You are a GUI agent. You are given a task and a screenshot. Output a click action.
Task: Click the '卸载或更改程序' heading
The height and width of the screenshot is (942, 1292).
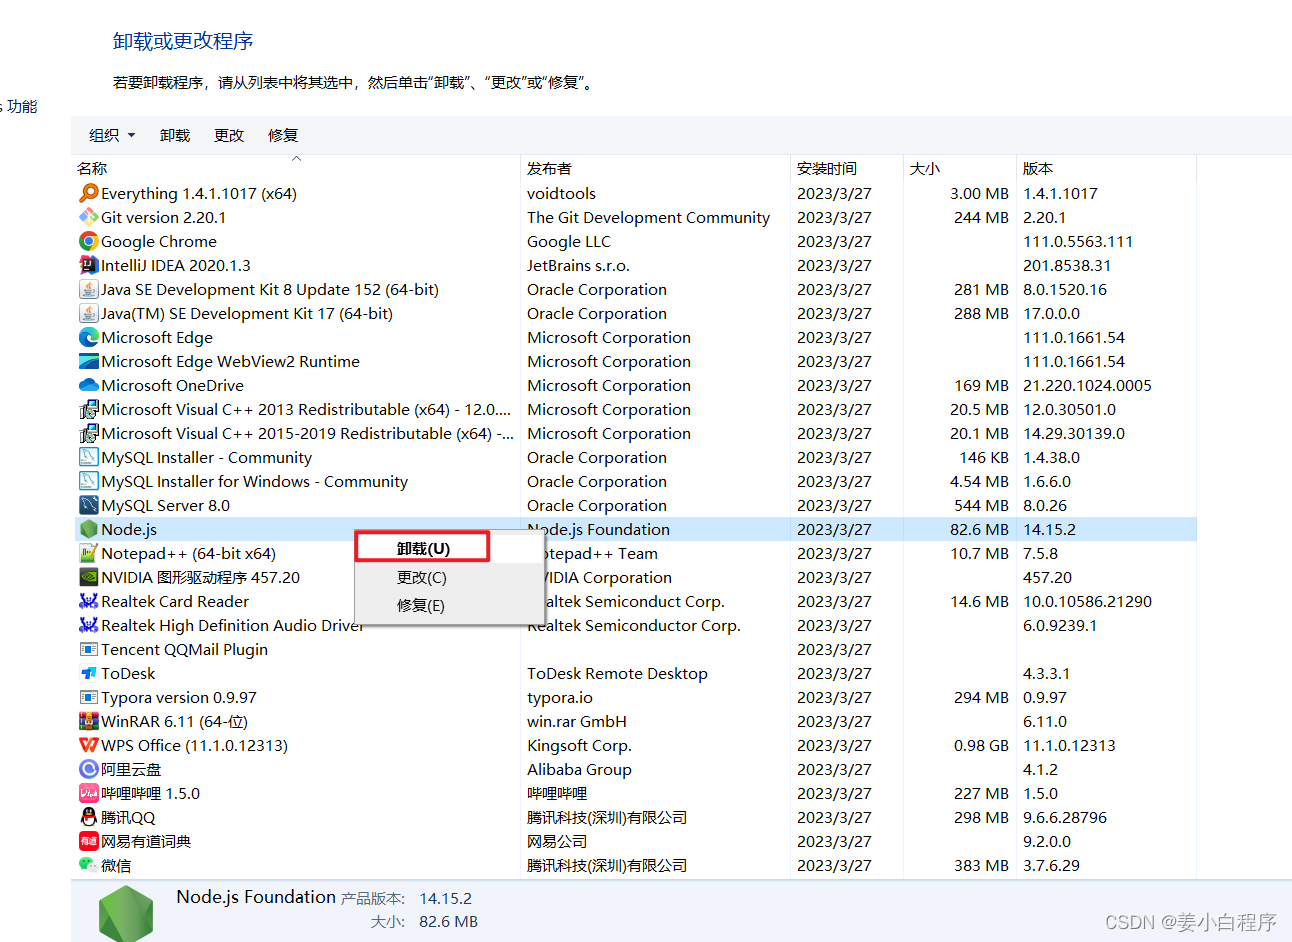(183, 41)
